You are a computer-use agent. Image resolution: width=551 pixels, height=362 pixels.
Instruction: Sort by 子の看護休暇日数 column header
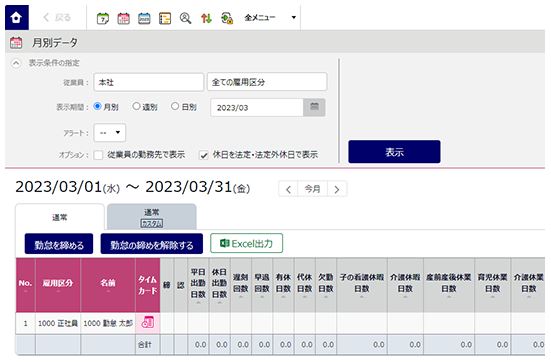tap(362, 285)
